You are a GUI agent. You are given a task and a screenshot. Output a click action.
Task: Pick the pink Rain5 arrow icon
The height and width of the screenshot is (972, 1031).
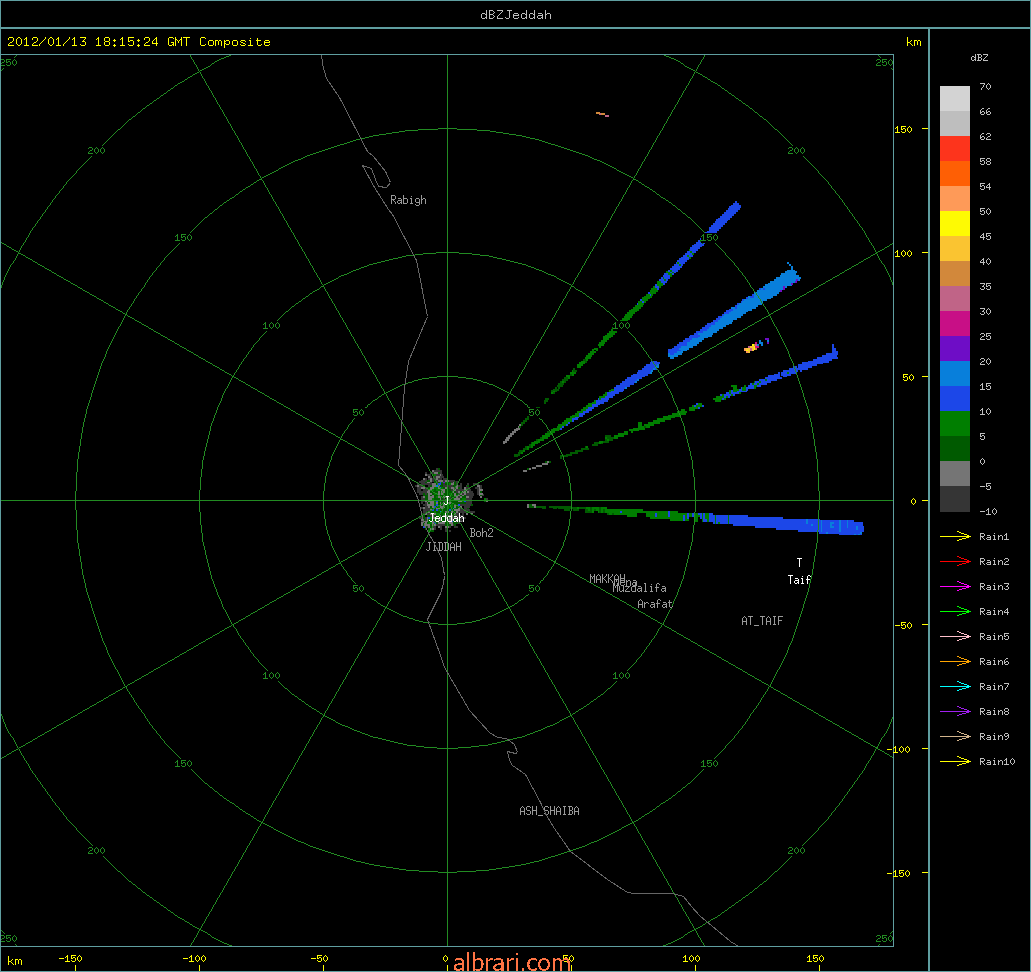tap(955, 637)
